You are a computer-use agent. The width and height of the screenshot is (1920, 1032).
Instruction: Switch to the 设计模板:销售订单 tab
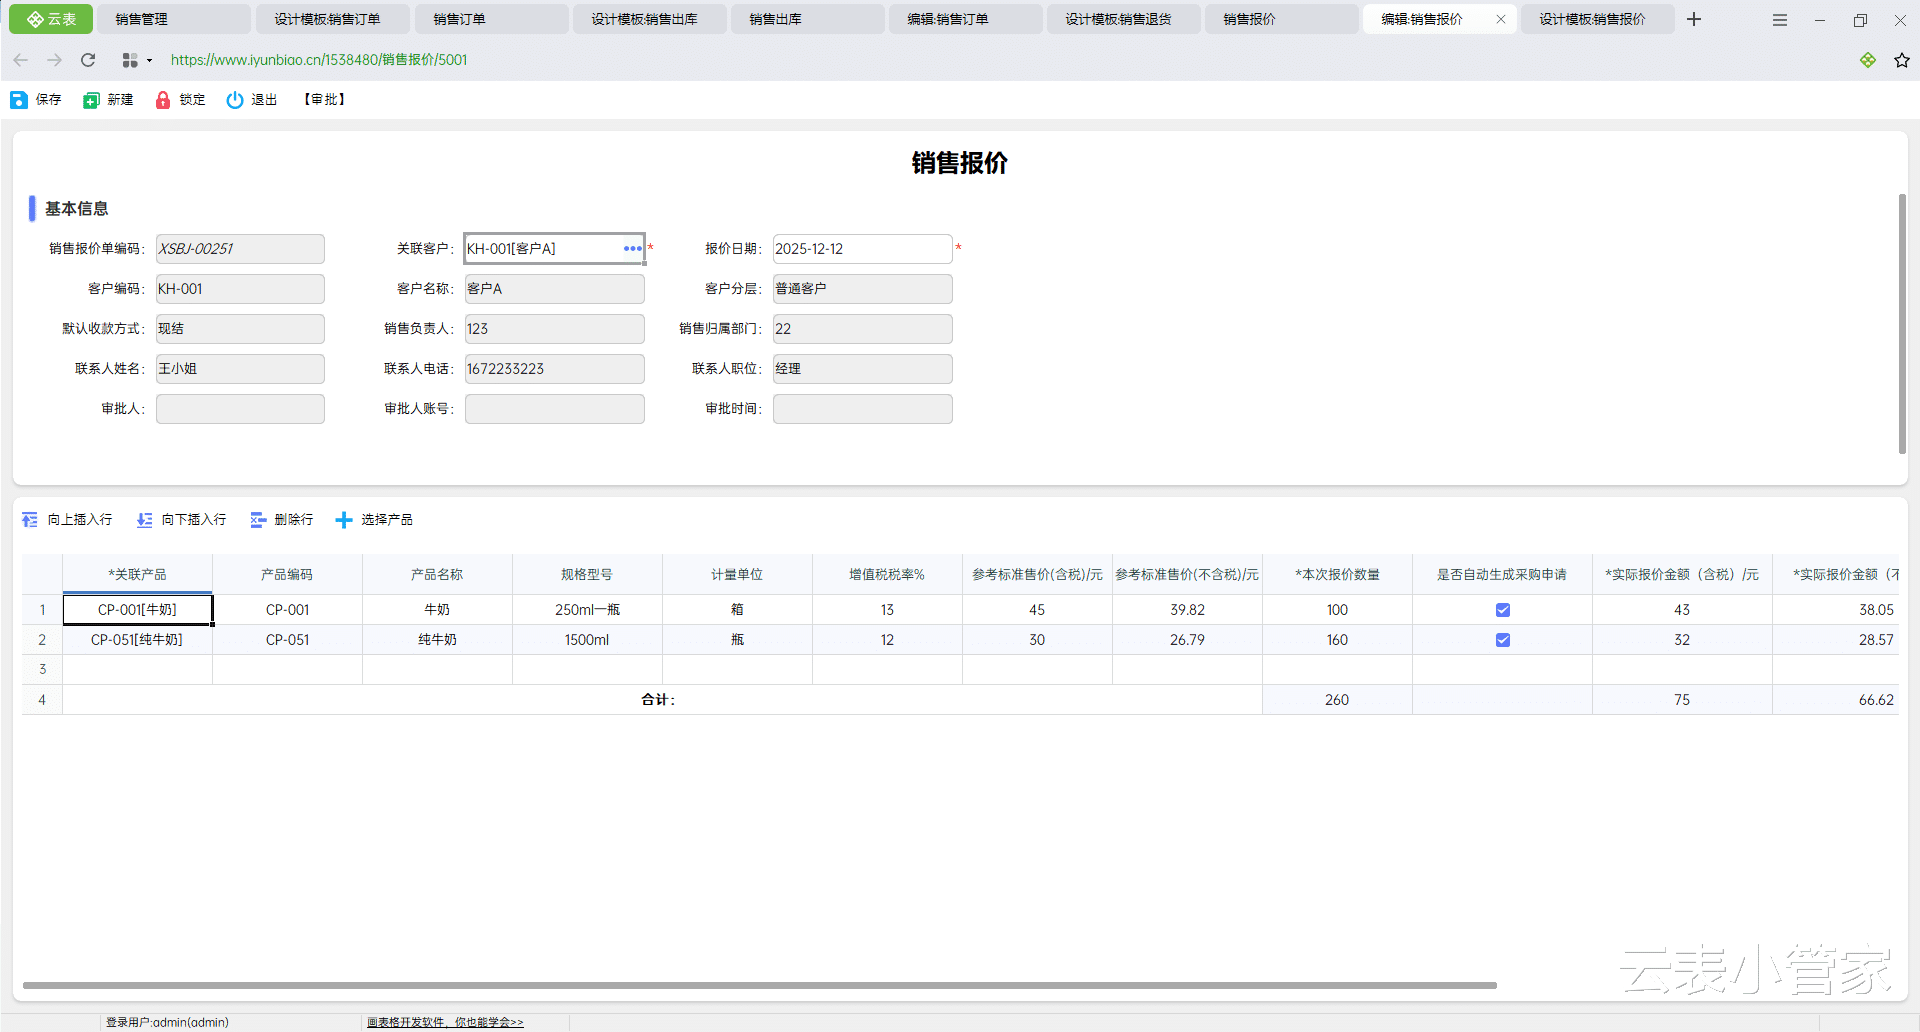(x=333, y=19)
